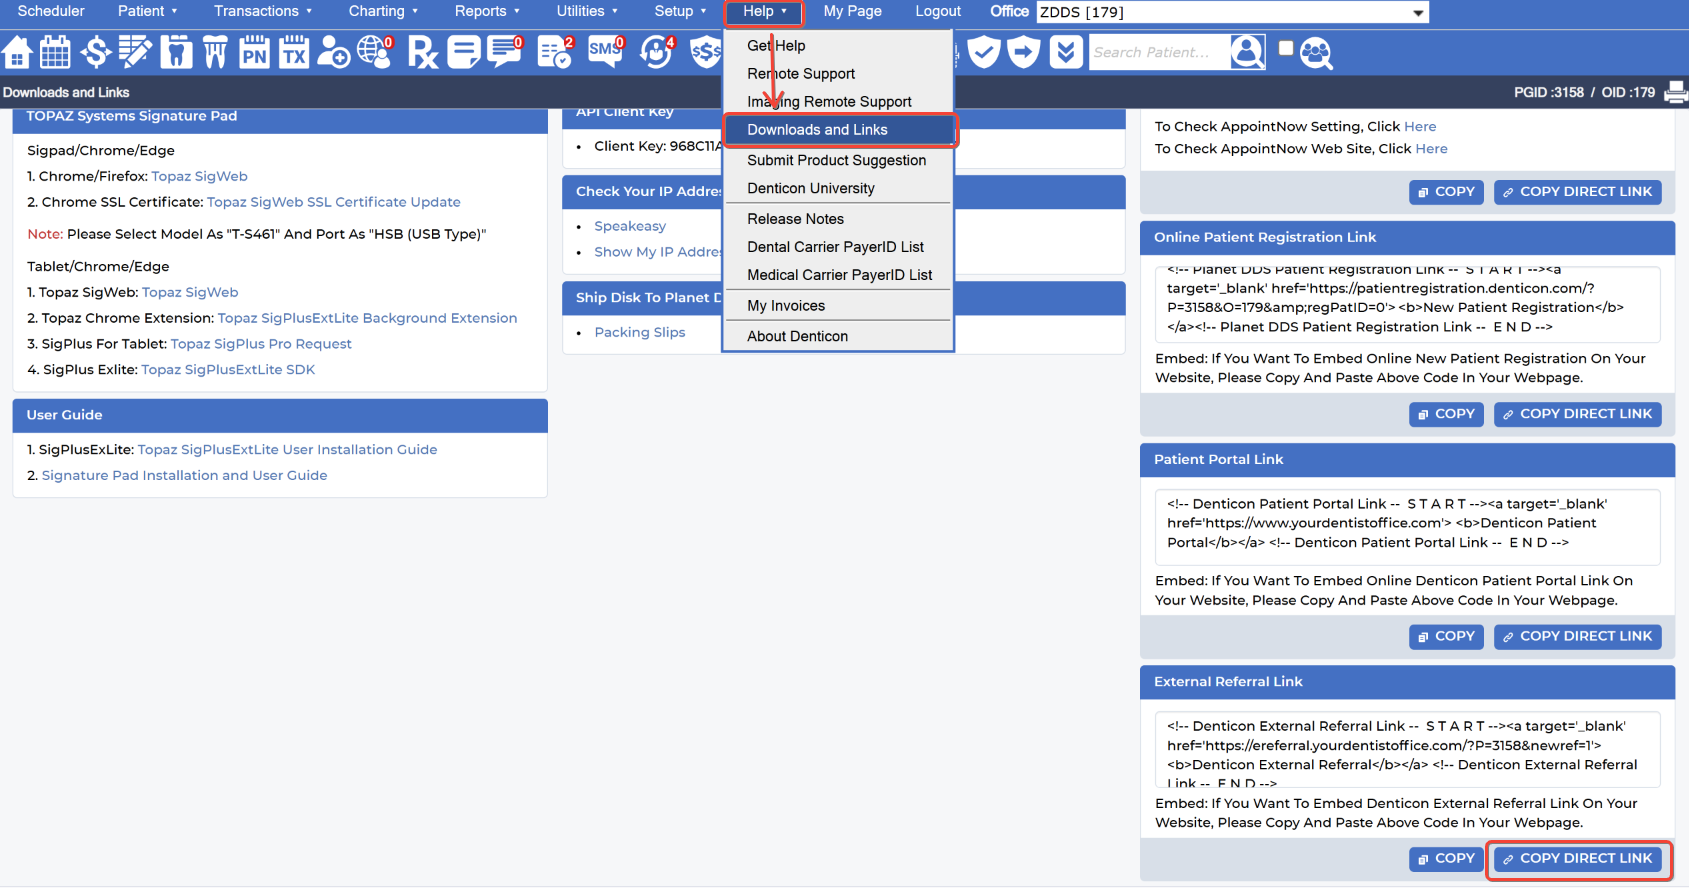Click Copy under Patient Portal Link
Screen dimensions: 1689x893
pos(1446,636)
